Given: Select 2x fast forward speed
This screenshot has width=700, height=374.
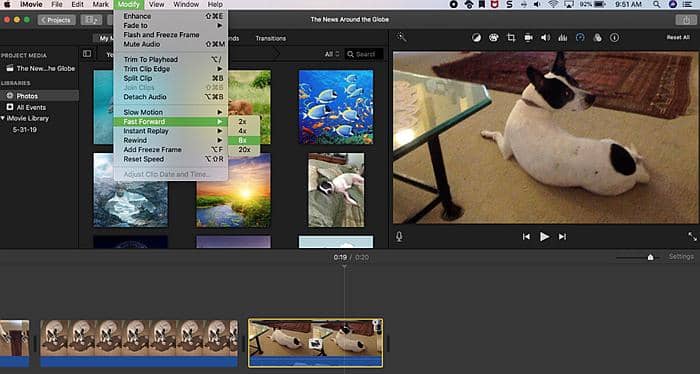Looking at the screenshot, I should [243, 121].
